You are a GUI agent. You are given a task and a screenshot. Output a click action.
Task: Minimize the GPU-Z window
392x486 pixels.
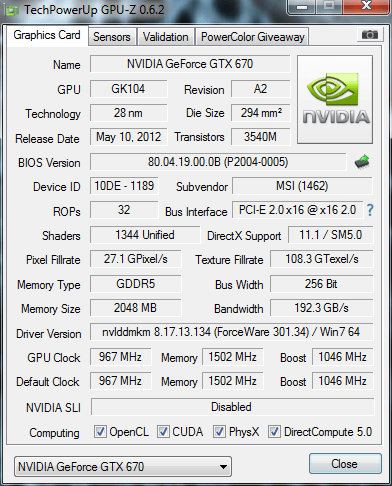click(302, 6)
